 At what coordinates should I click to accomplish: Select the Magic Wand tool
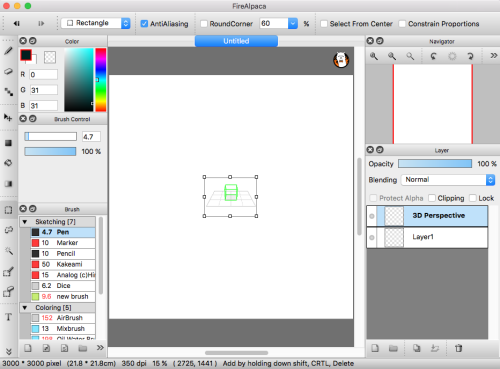(x=8, y=250)
